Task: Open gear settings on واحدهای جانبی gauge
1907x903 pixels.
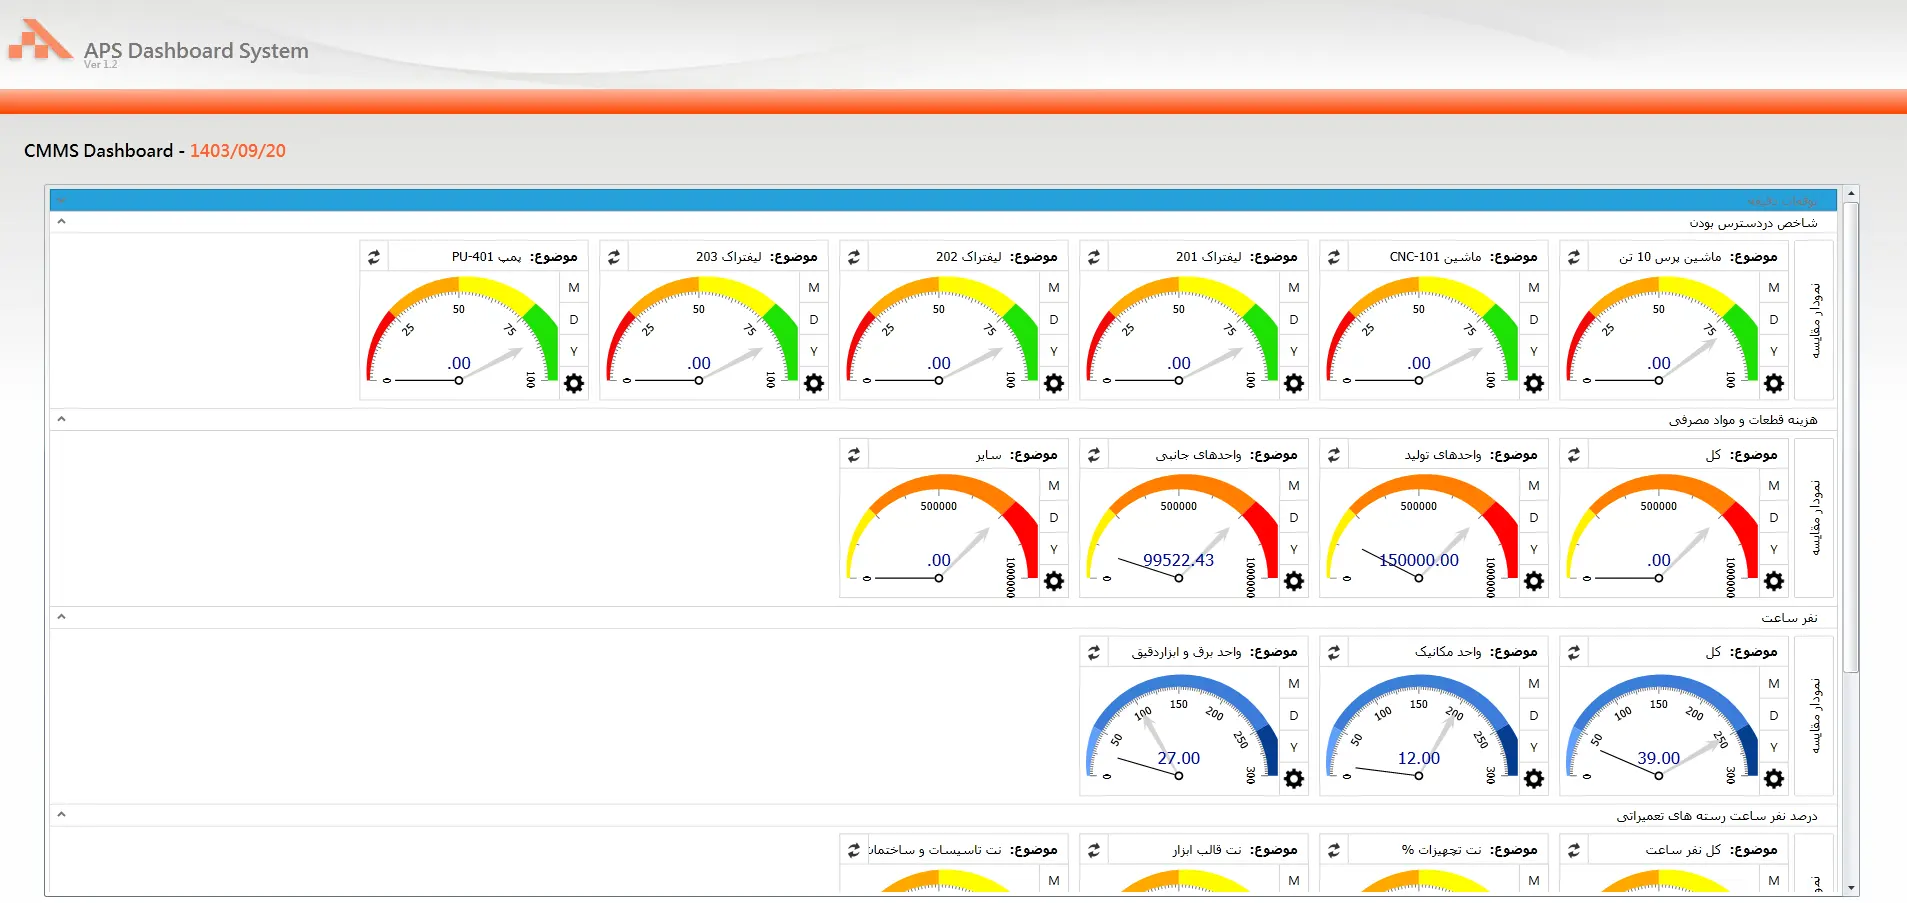Action: (1294, 581)
